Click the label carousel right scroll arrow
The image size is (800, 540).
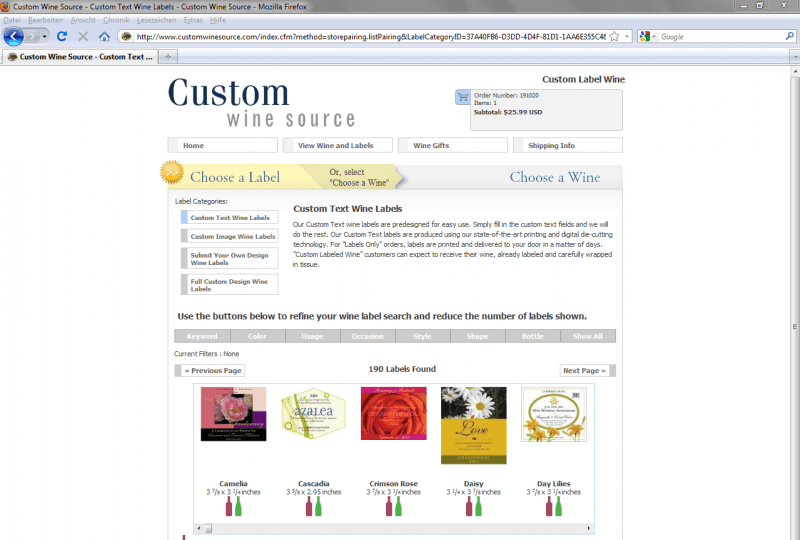click(589, 528)
